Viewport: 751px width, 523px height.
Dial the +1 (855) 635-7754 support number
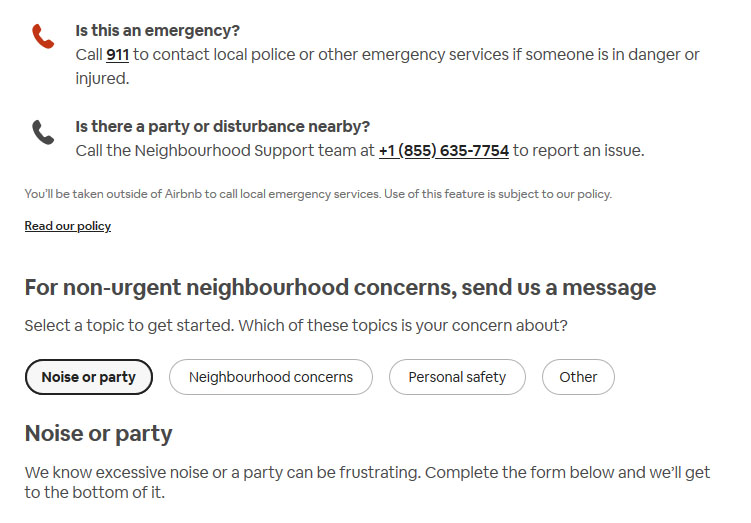443,151
